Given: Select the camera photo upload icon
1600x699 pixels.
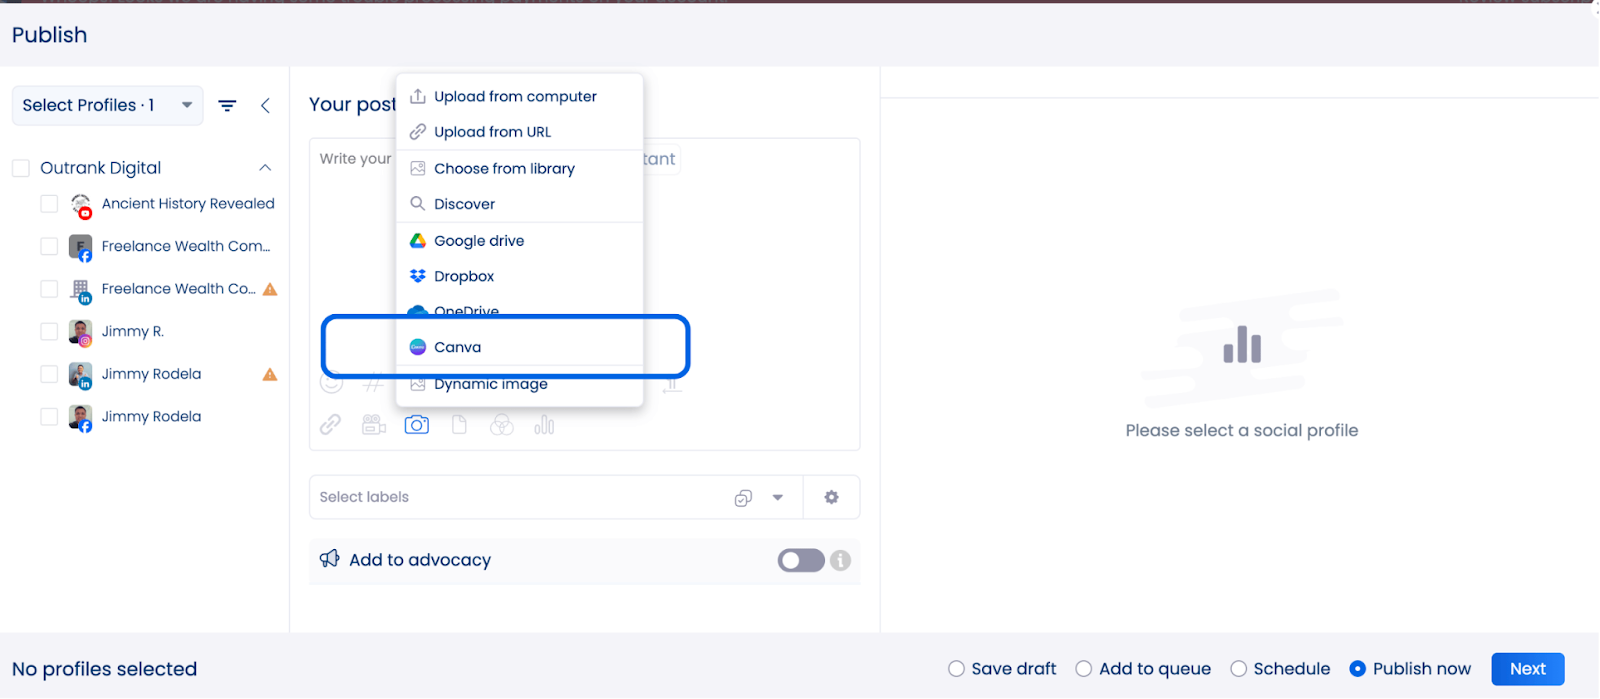Looking at the screenshot, I should tap(416, 424).
